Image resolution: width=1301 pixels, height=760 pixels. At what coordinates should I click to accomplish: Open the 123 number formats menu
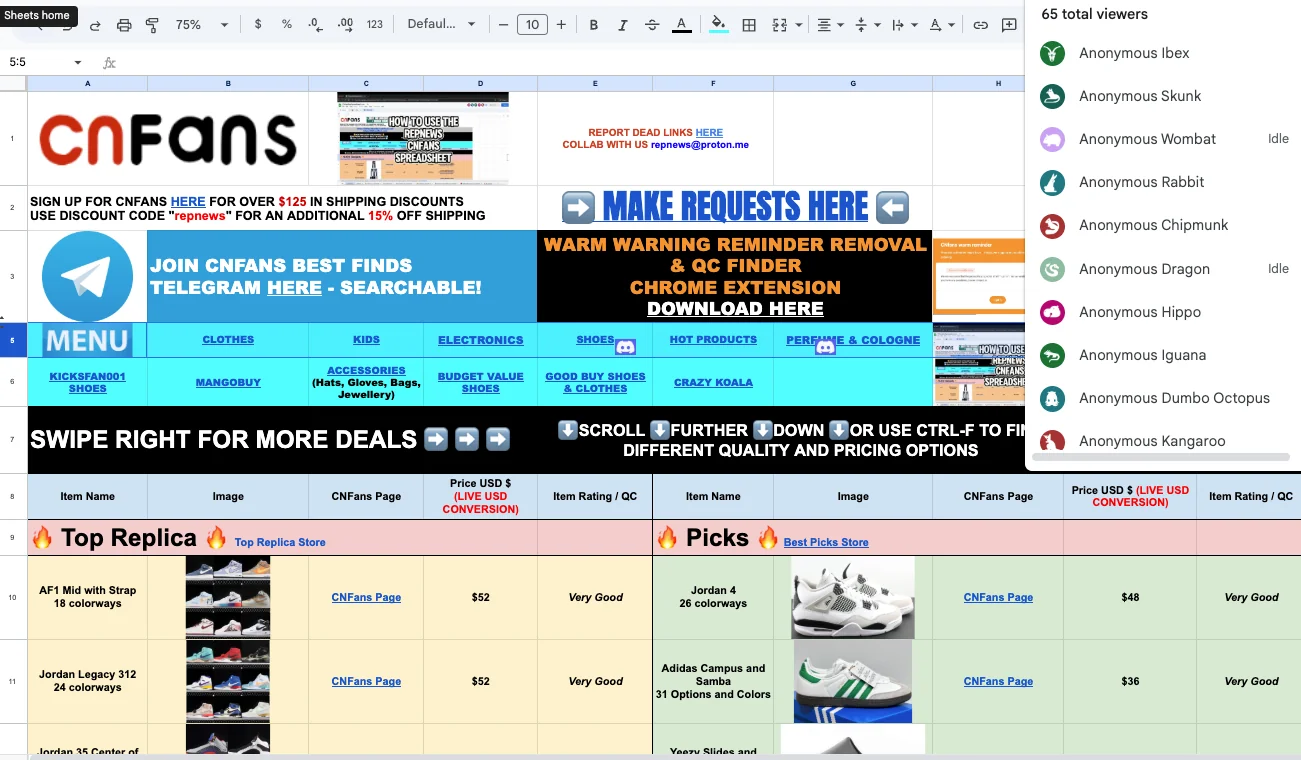point(375,24)
